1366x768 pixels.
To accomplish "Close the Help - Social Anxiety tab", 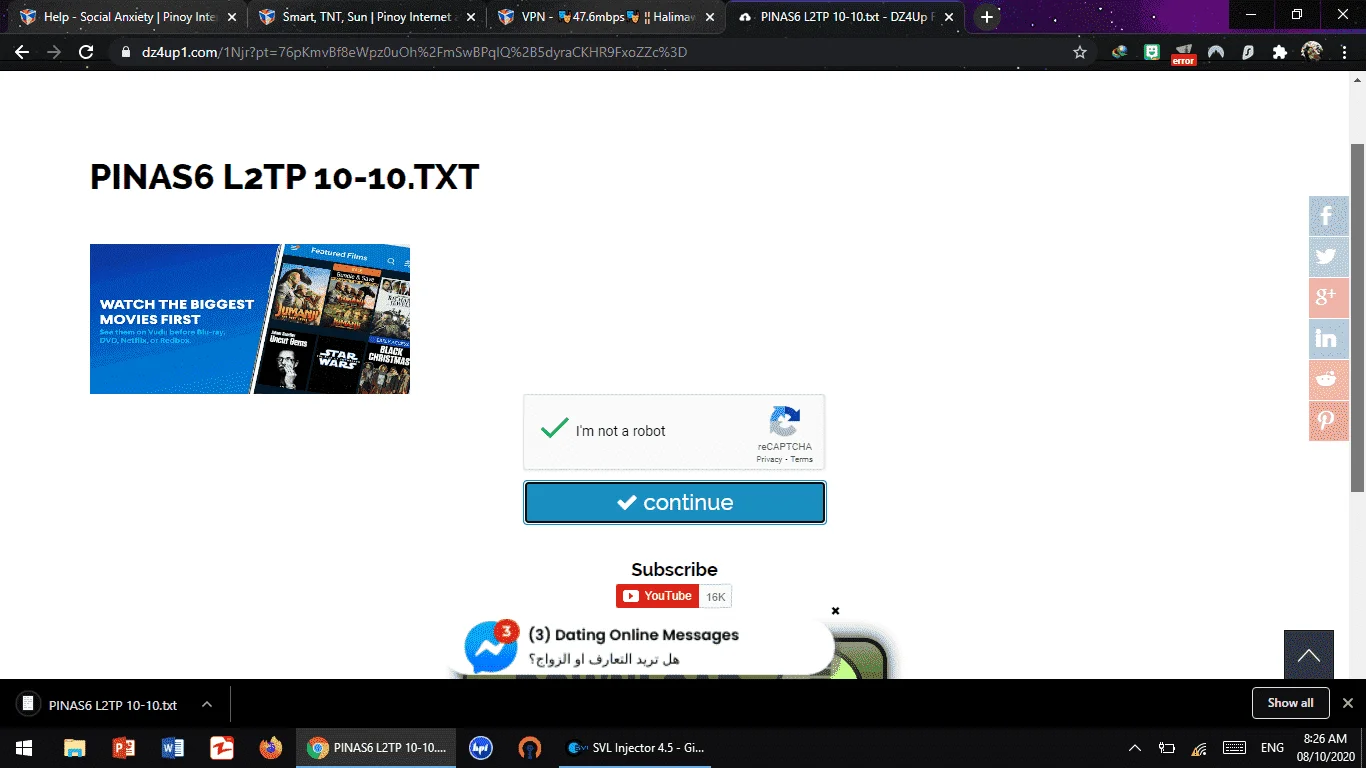I will pos(232,17).
